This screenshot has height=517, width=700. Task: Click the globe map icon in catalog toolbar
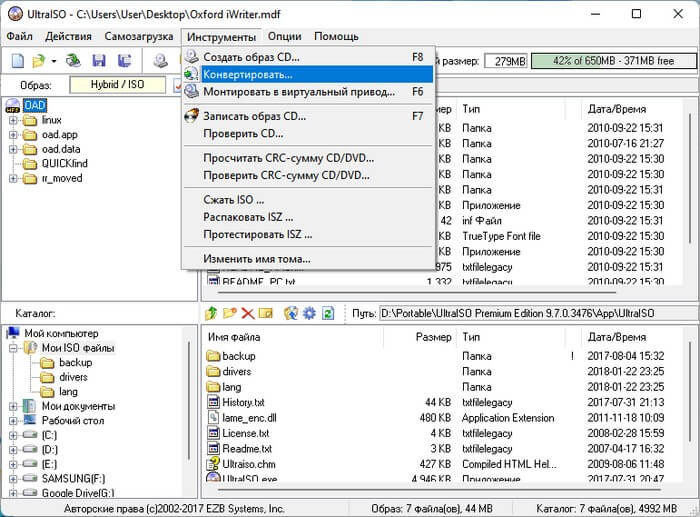click(291, 313)
